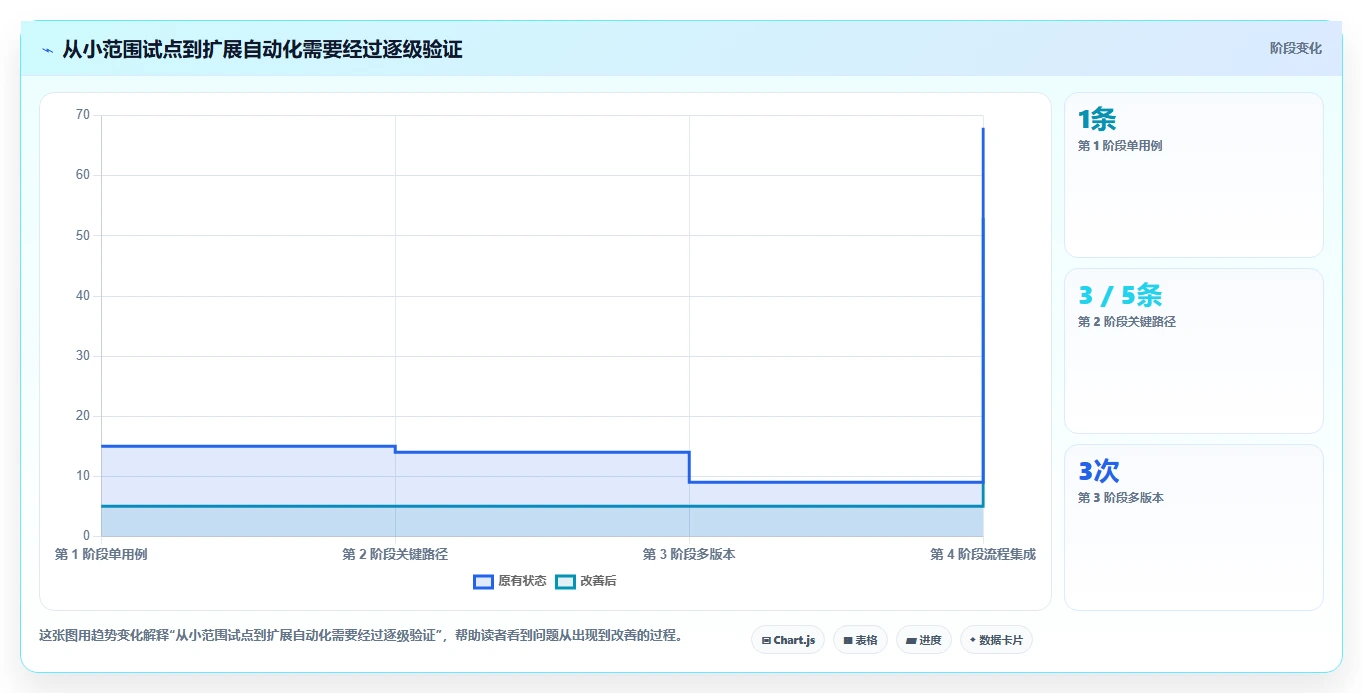The image size is (1363, 693).
Task: Select the 表格 tag chip
Action: [860, 640]
